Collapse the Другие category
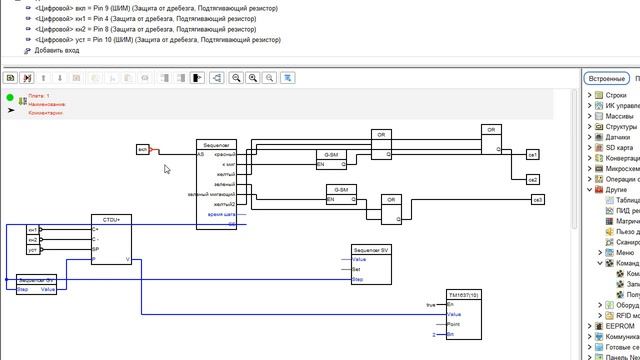640x360 pixels. (x=589, y=190)
